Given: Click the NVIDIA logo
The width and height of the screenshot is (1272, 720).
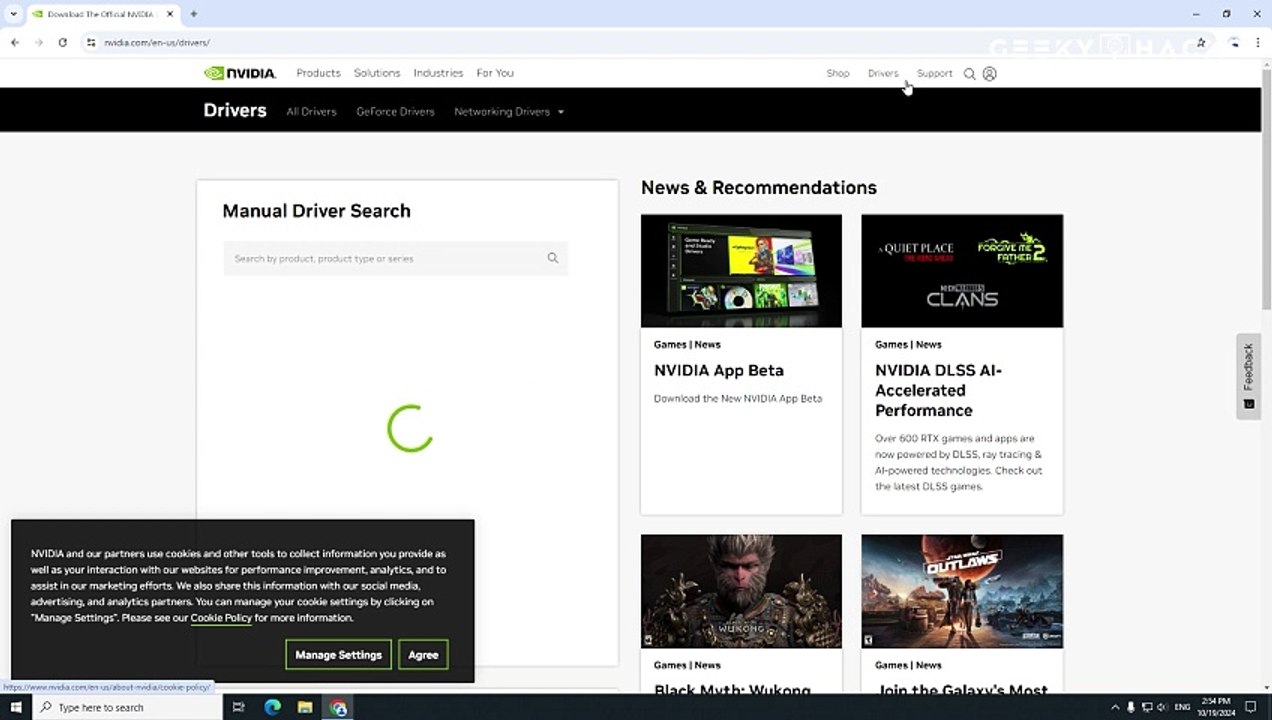Looking at the screenshot, I should (240, 73).
